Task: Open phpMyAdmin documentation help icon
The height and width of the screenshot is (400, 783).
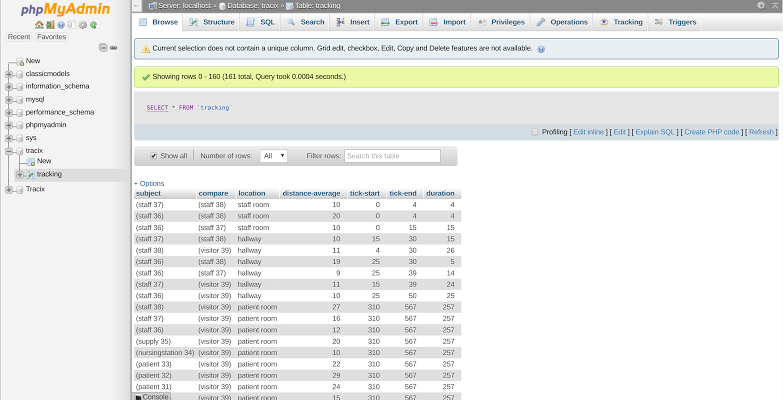Action: [61, 25]
